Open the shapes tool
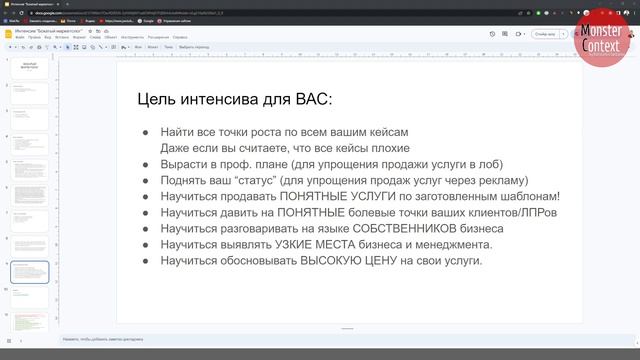Image resolution: width=640 pixels, height=360 pixels. pos(93,47)
